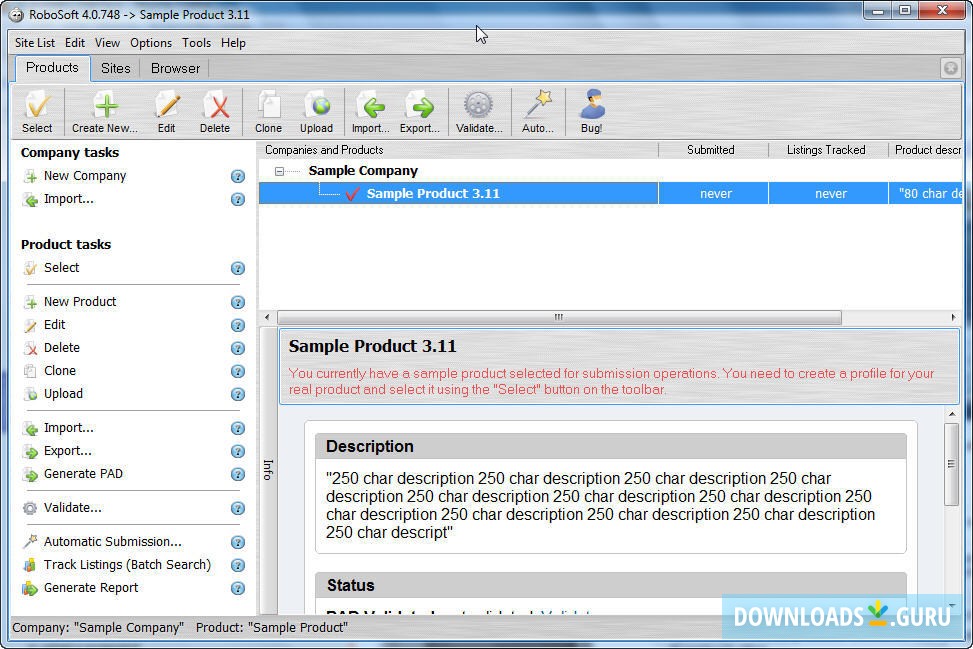Open help for New Company task
This screenshot has height=649, width=973.
click(238, 176)
